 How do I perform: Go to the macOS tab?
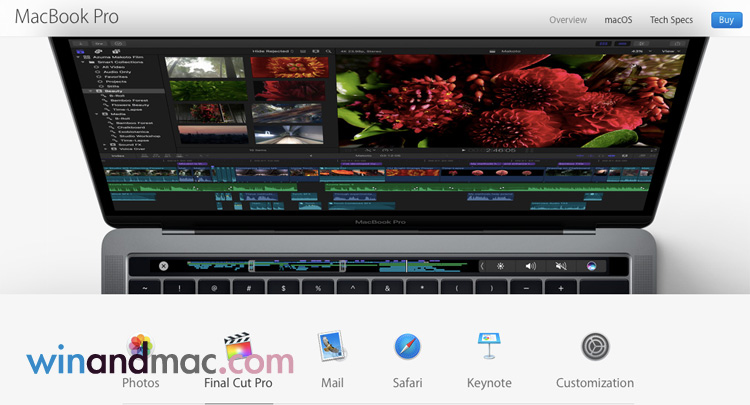tap(618, 20)
